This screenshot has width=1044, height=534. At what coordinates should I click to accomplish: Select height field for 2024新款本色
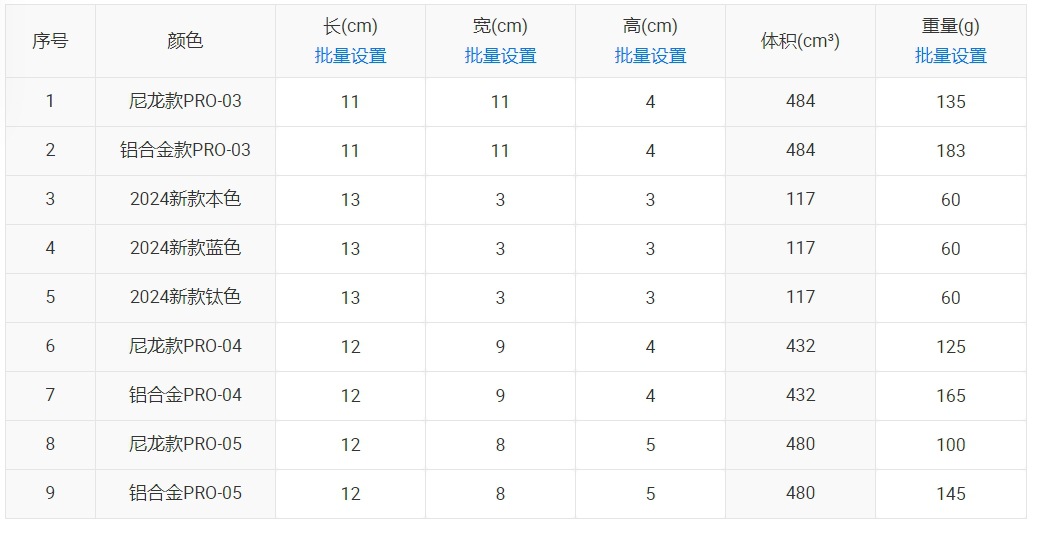[x=650, y=200]
